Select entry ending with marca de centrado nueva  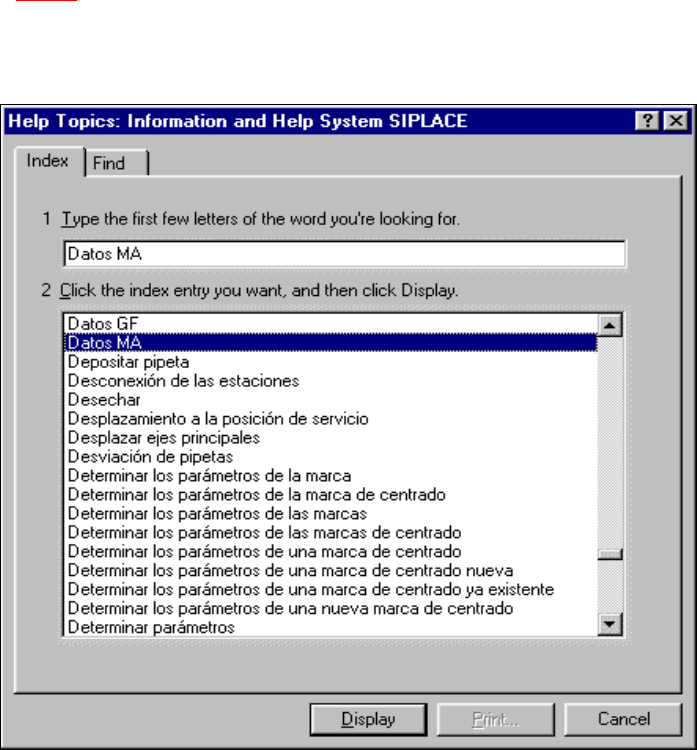[x=331, y=570]
